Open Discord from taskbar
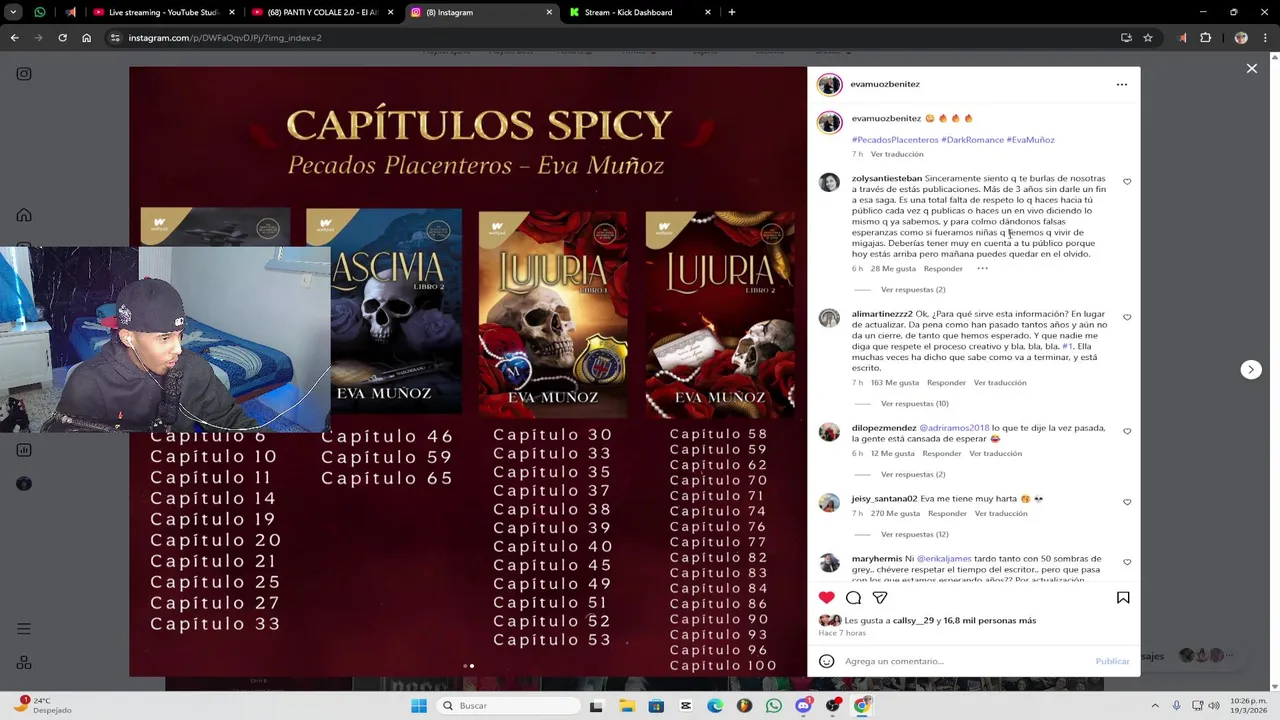This screenshot has height=720, width=1280. click(x=803, y=706)
